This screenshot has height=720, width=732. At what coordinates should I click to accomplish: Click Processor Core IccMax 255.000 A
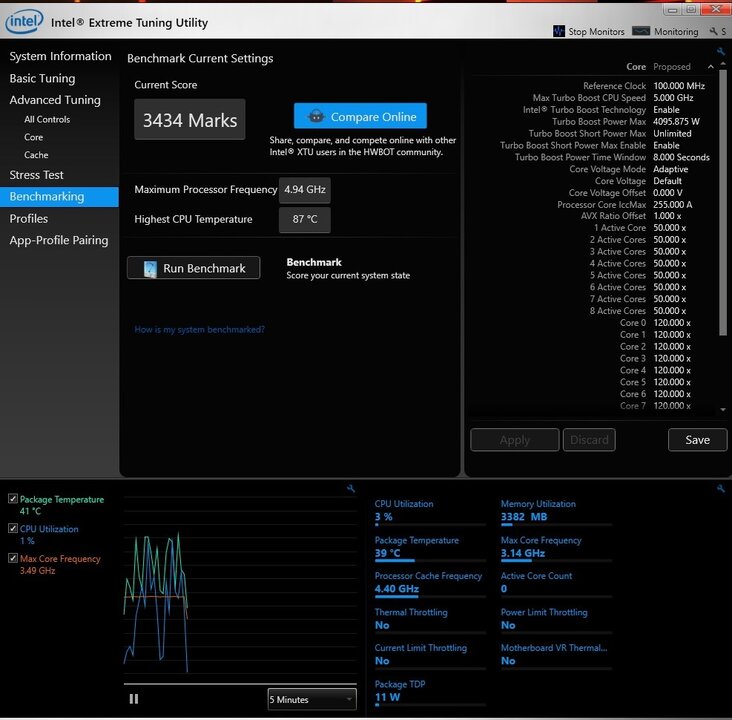(673, 205)
